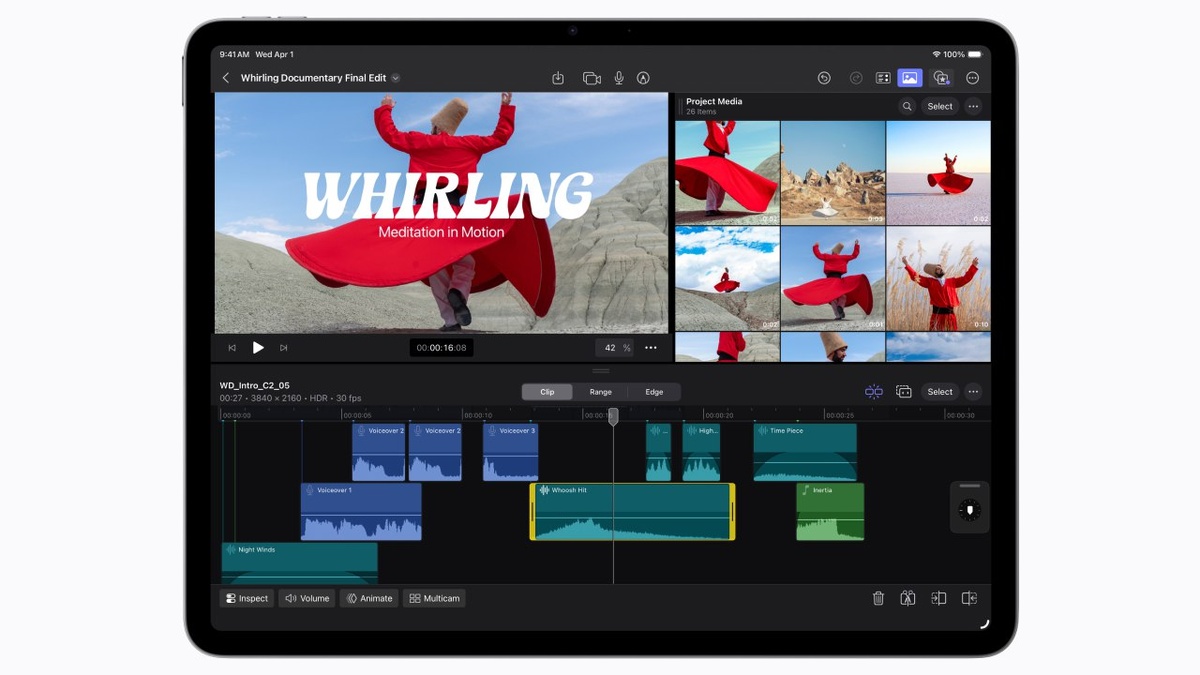The image size is (1200, 675).
Task: Select the High... audio clip
Action: click(701, 452)
